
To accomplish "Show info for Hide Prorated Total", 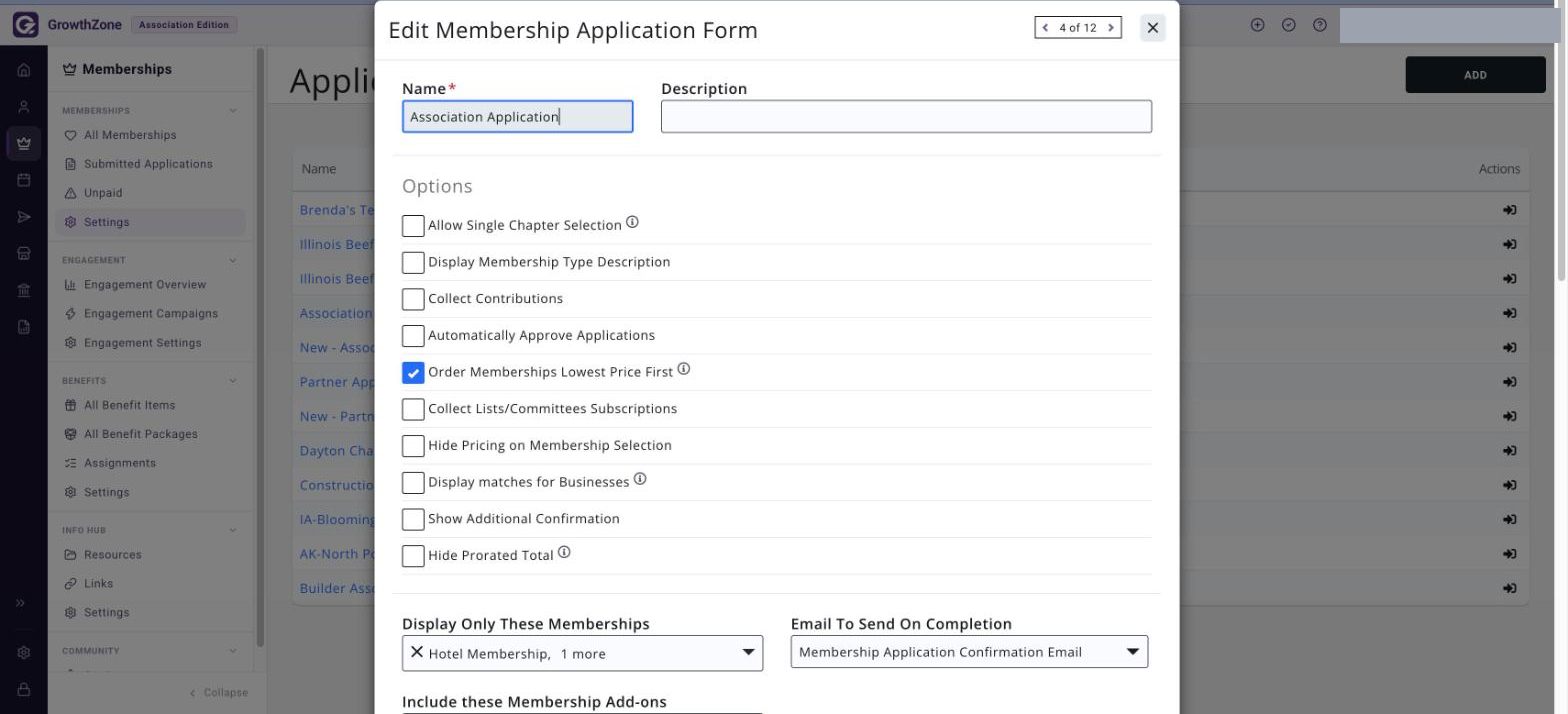I will pos(564,552).
